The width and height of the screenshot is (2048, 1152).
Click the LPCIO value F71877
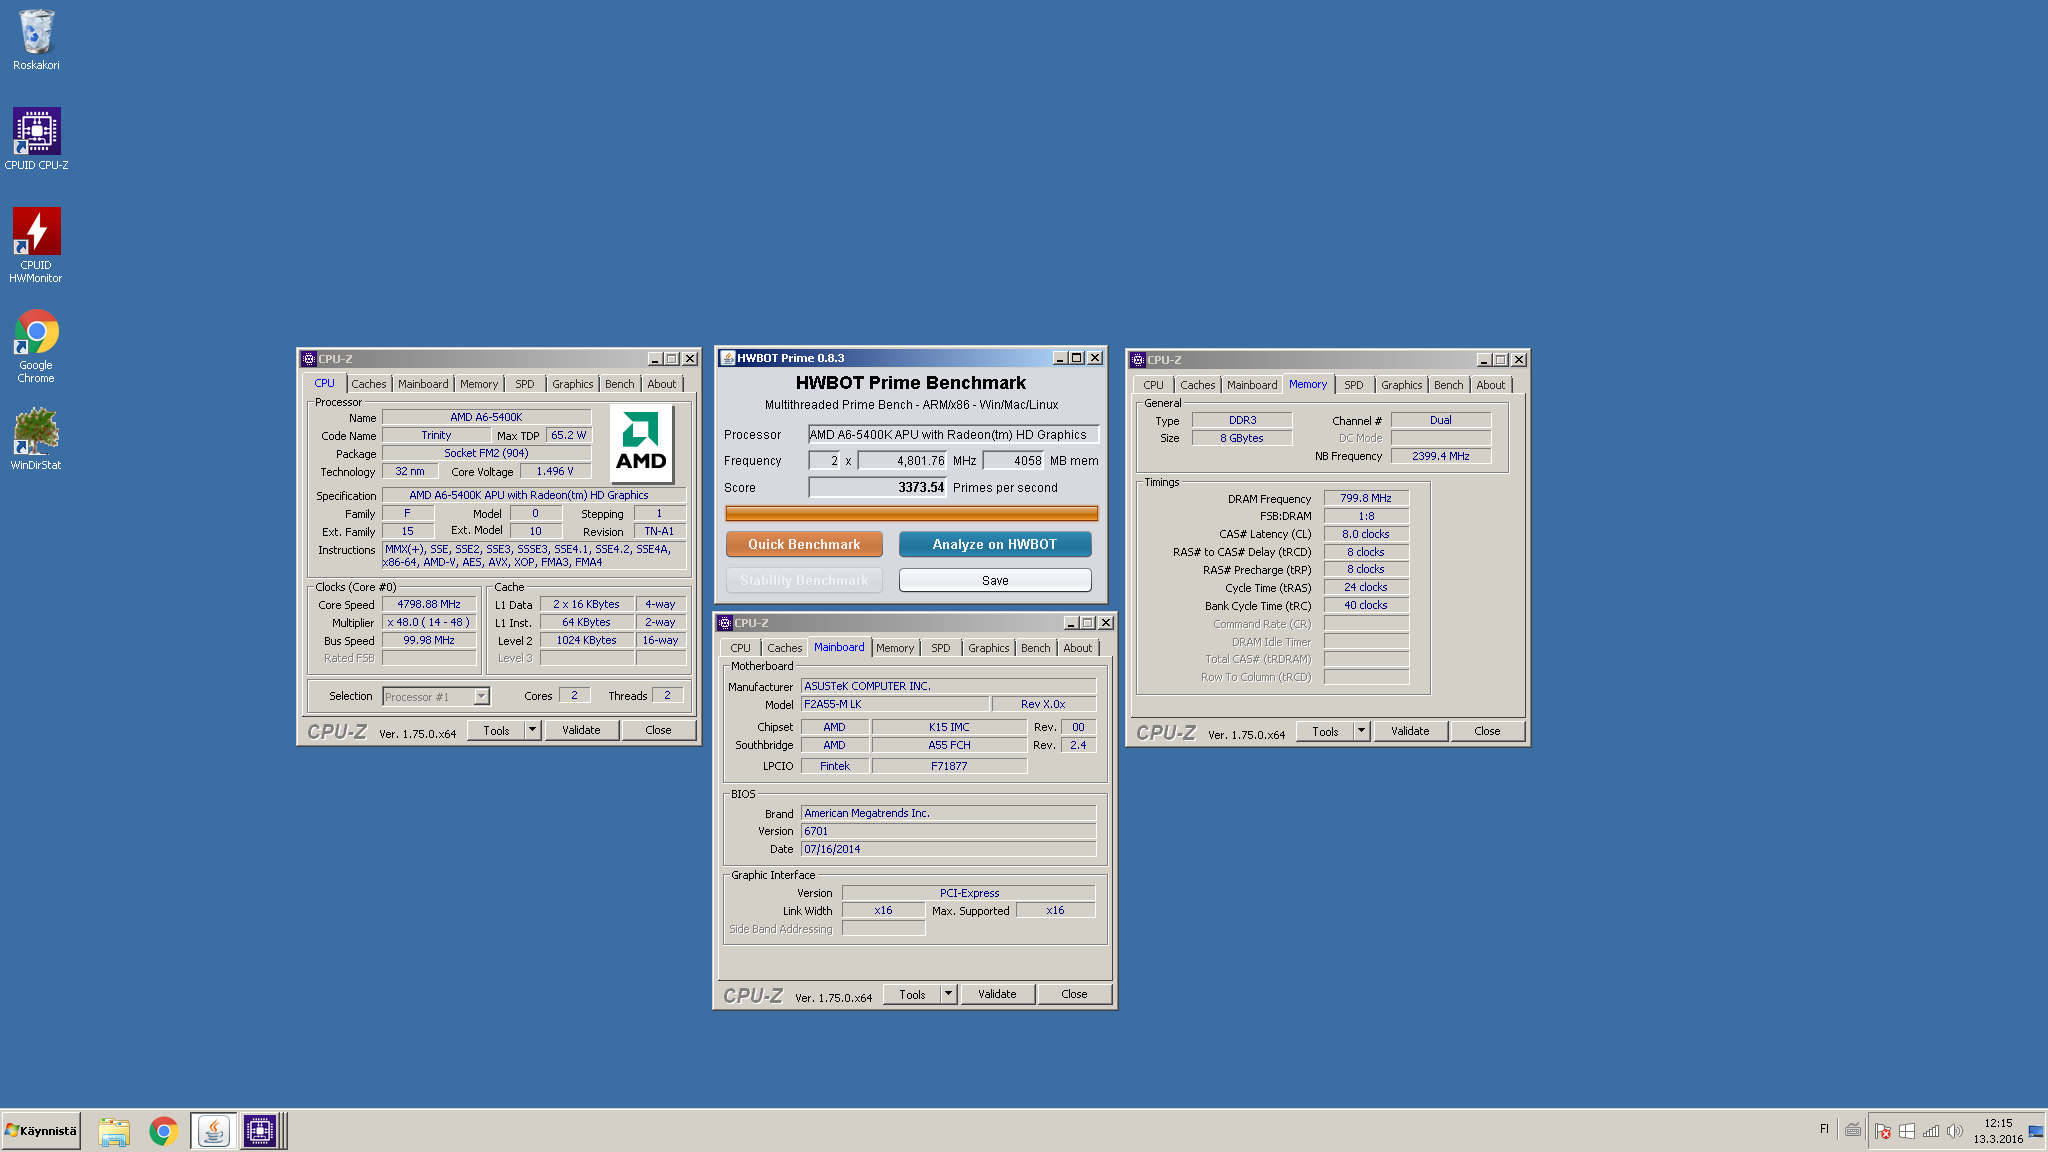tap(949, 766)
